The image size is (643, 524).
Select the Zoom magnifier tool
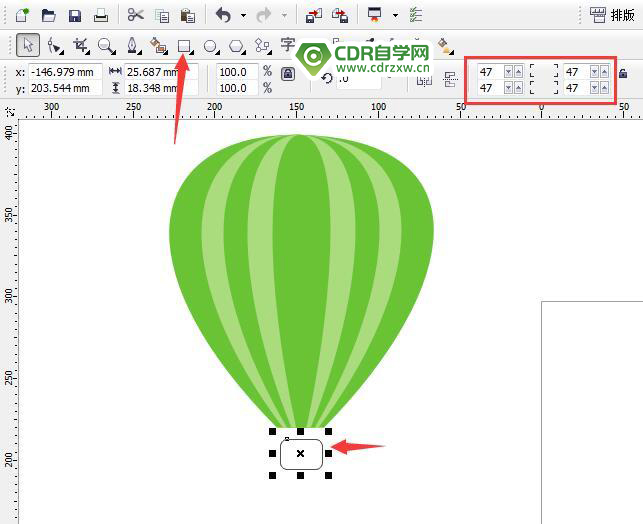[106, 46]
